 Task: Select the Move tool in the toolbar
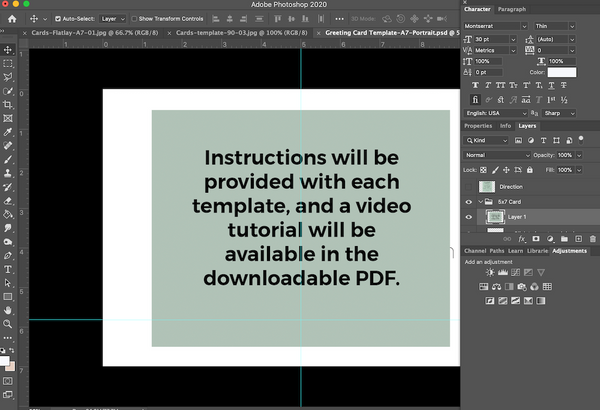8,50
